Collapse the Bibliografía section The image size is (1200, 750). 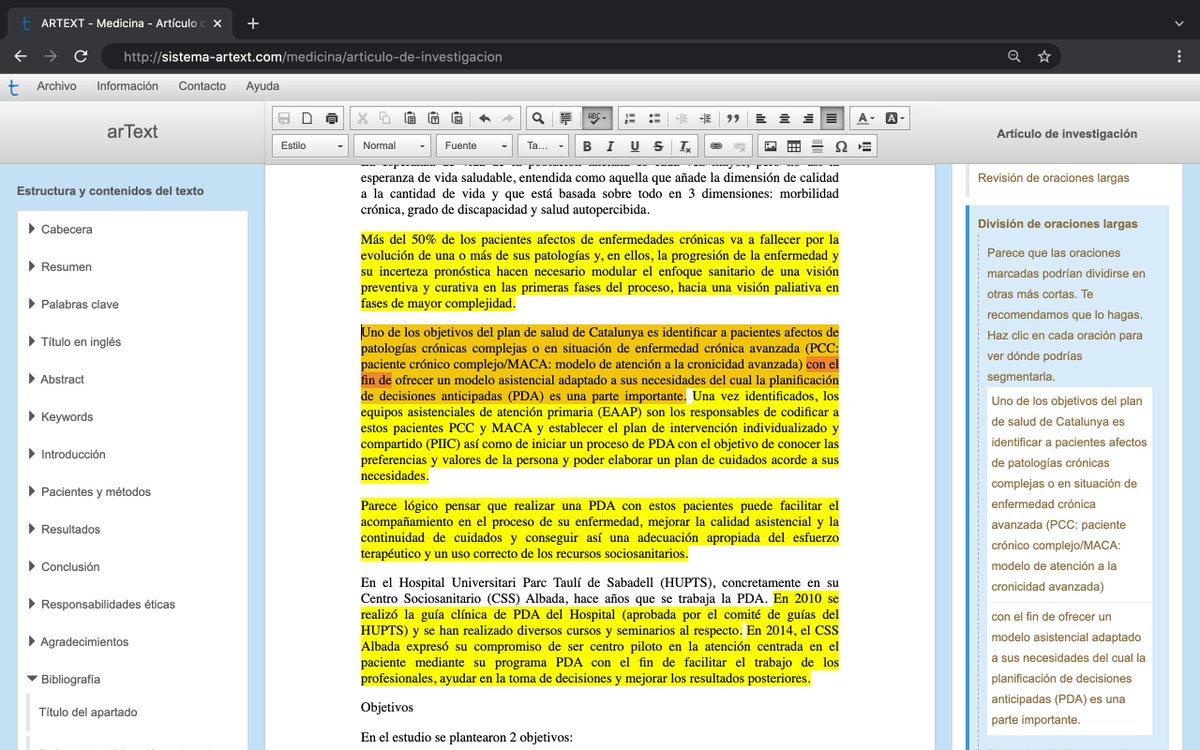[34, 679]
